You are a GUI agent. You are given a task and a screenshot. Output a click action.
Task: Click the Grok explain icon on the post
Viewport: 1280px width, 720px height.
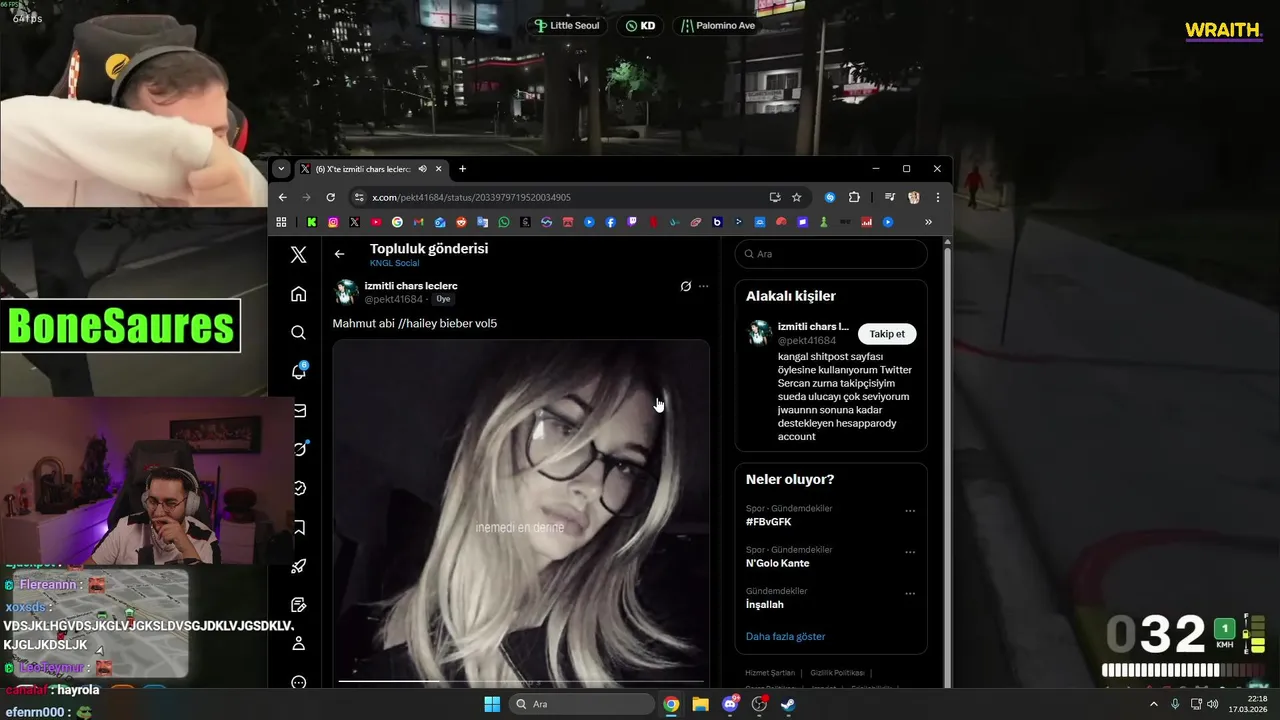pos(686,286)
